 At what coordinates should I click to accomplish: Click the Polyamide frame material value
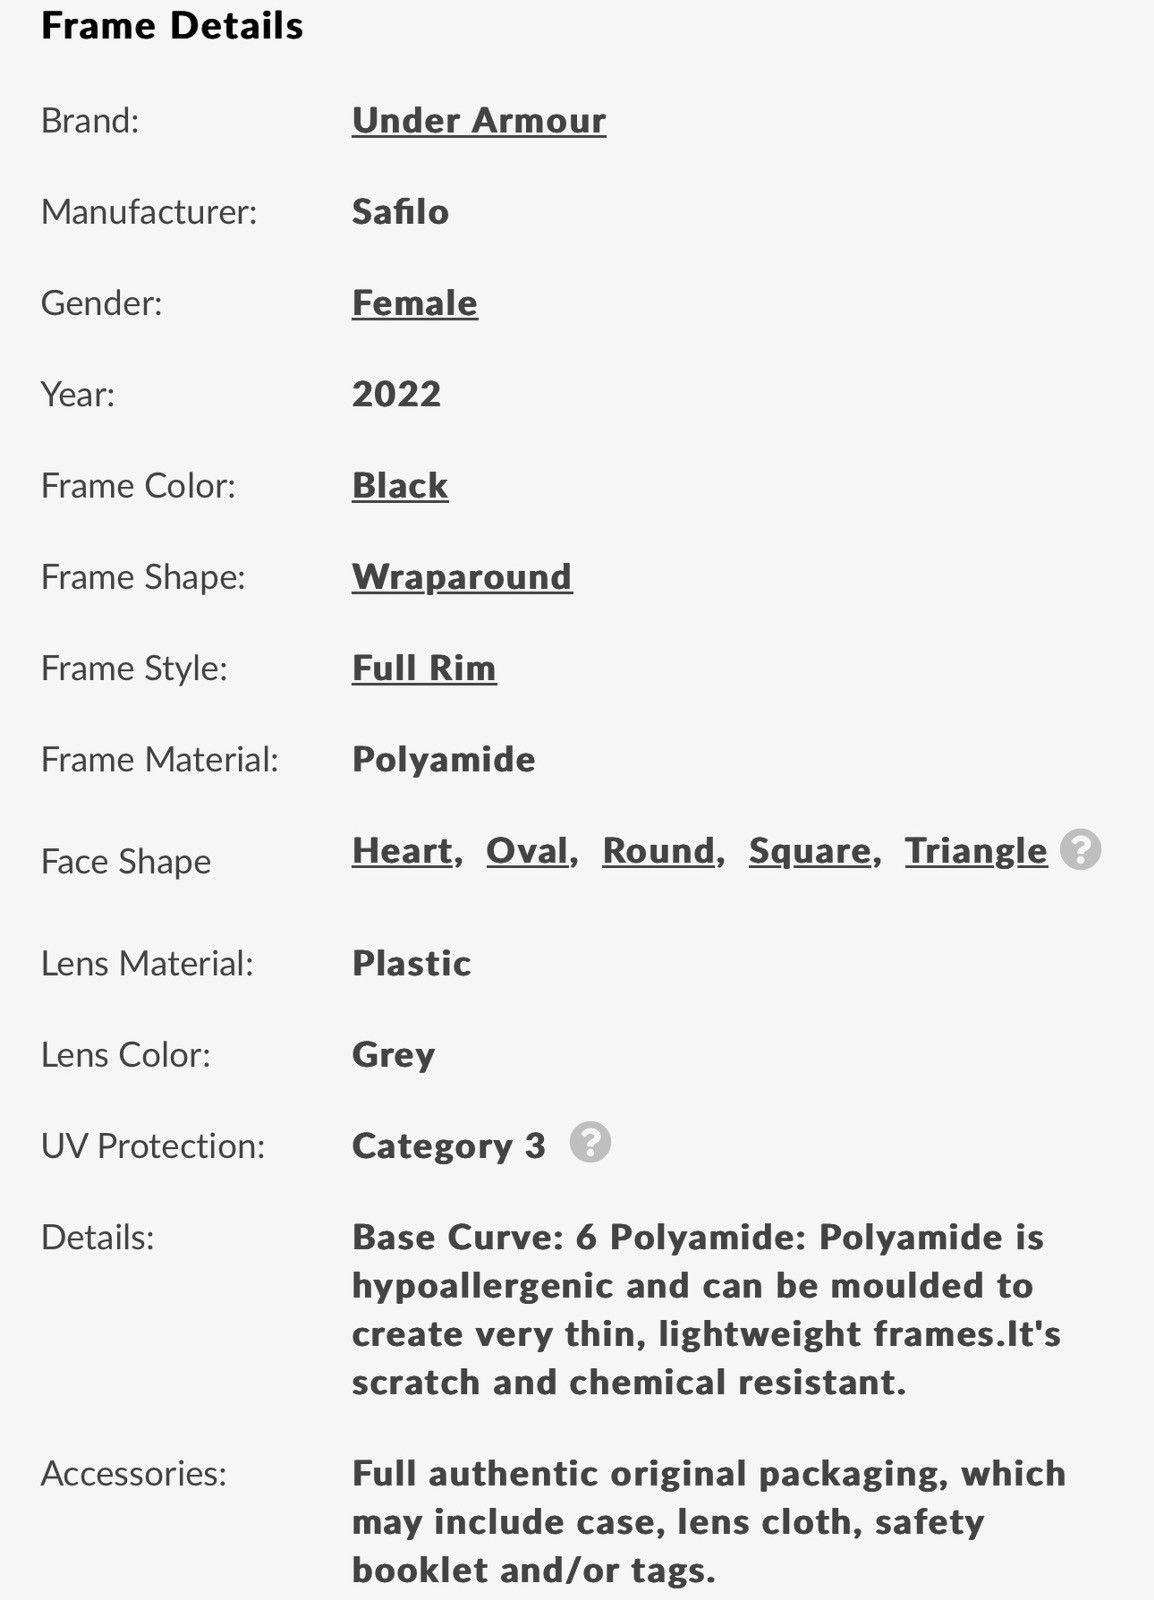click(444, 760)
